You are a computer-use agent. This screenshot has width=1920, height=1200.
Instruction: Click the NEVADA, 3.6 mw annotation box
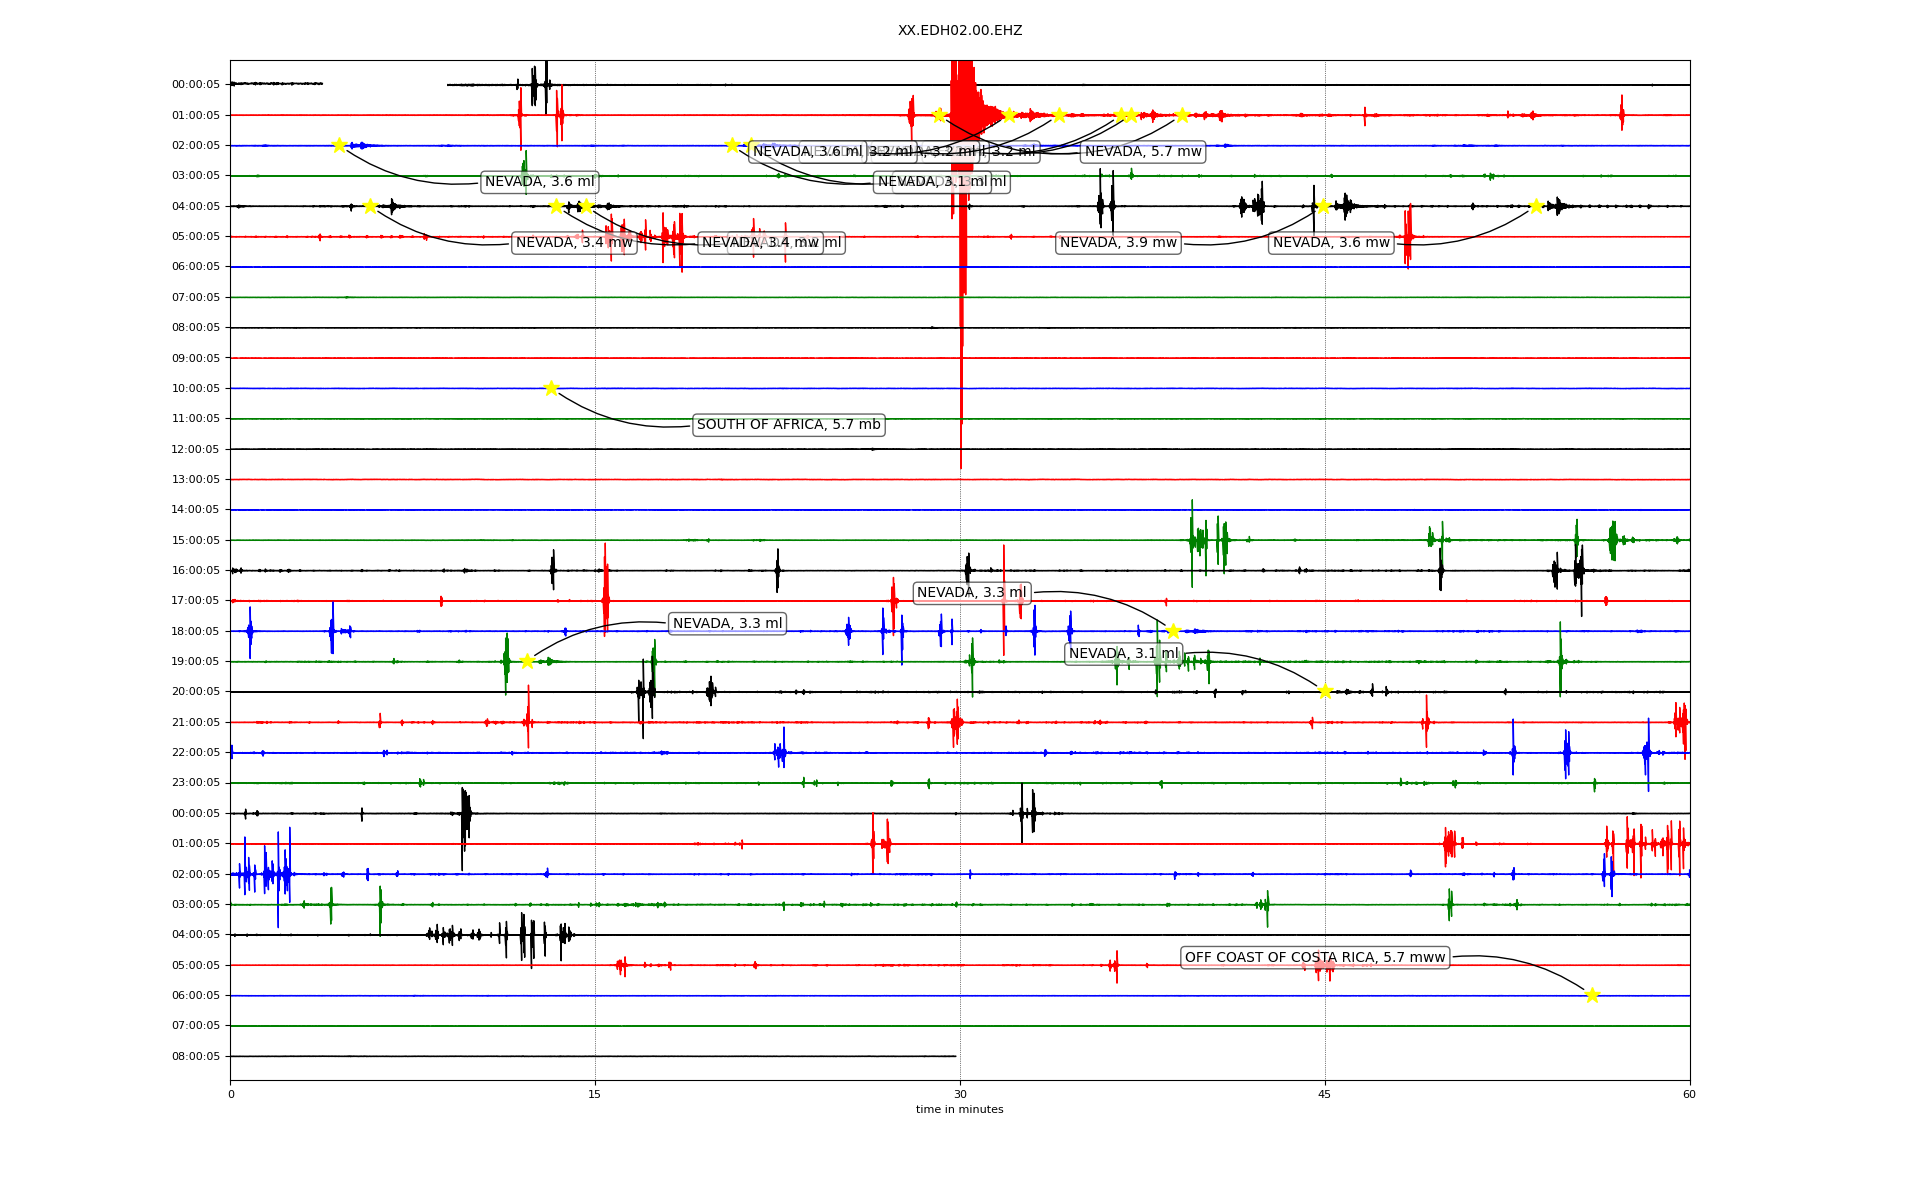pyautogui.click(x=1331, y=243)
